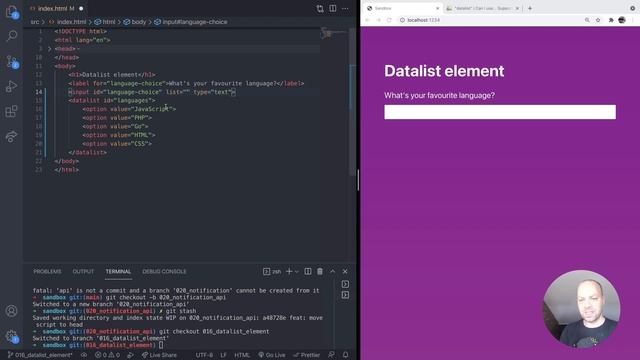Open the Search view in activity bar
640x360 pixels.
[11, 36]
